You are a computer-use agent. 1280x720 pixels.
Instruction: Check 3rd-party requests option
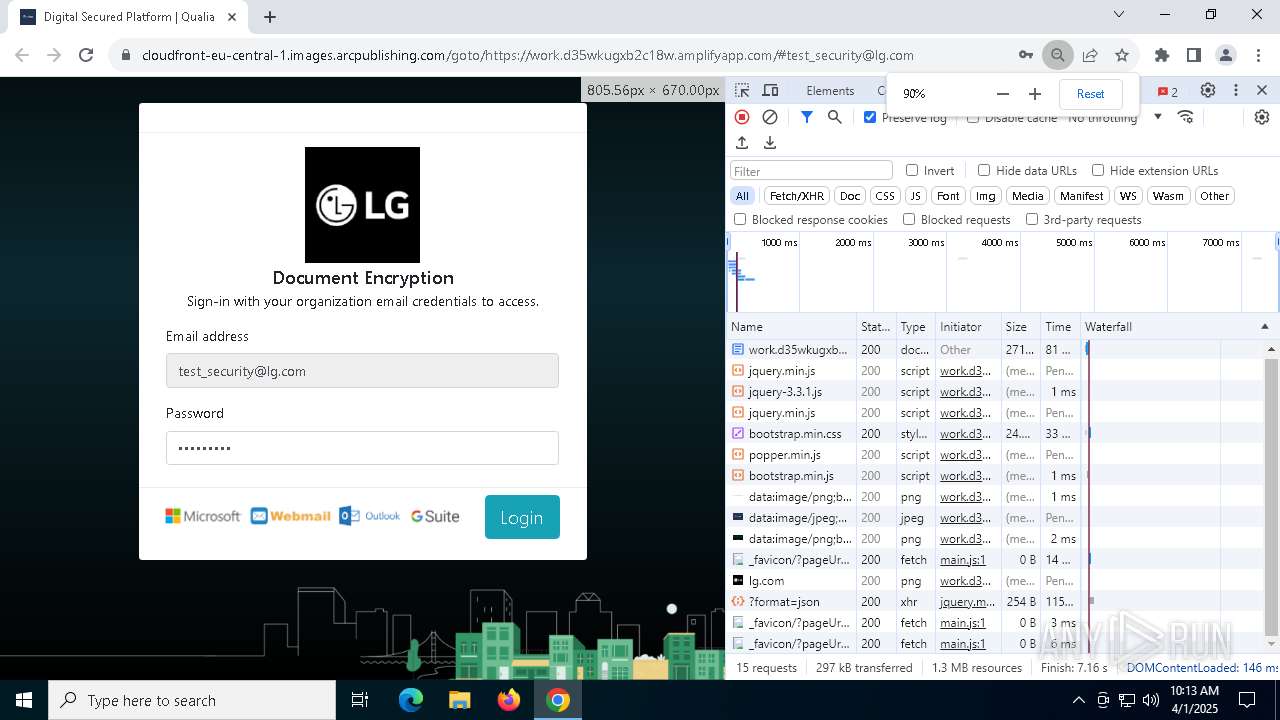pyautogui.click(x=1032, y=219)
